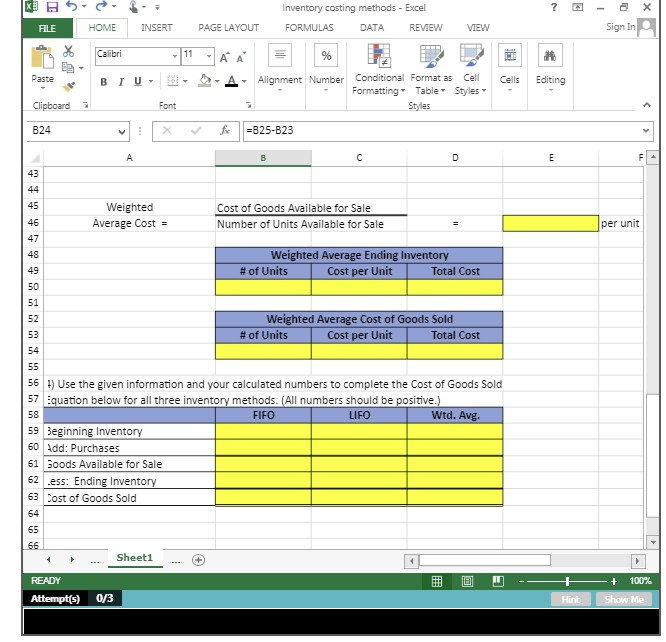The height and width of the screenshot is (642, 666).
Task: Click the zoom slider handle
Action: (567, 581)
